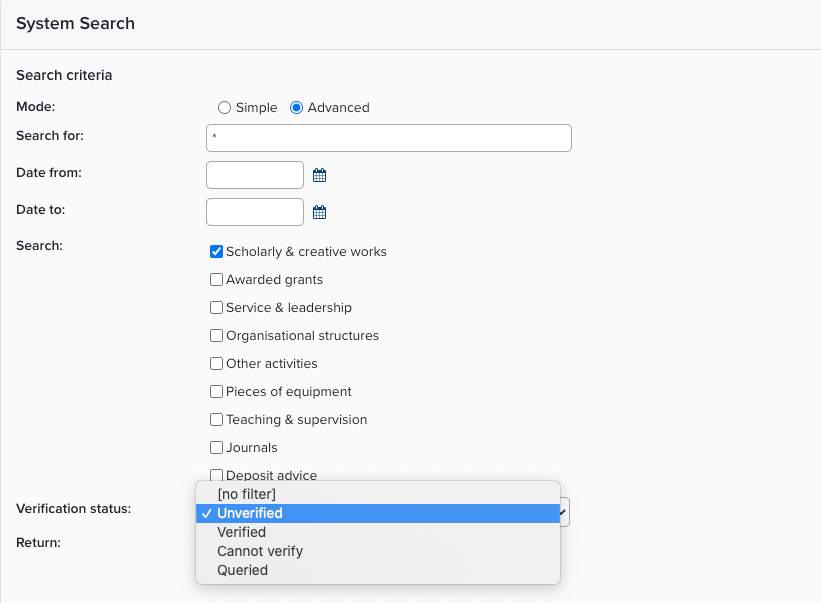821x603 pixels.
Task: Tick the Service & leadership checkbox
Action: (216, 308)
